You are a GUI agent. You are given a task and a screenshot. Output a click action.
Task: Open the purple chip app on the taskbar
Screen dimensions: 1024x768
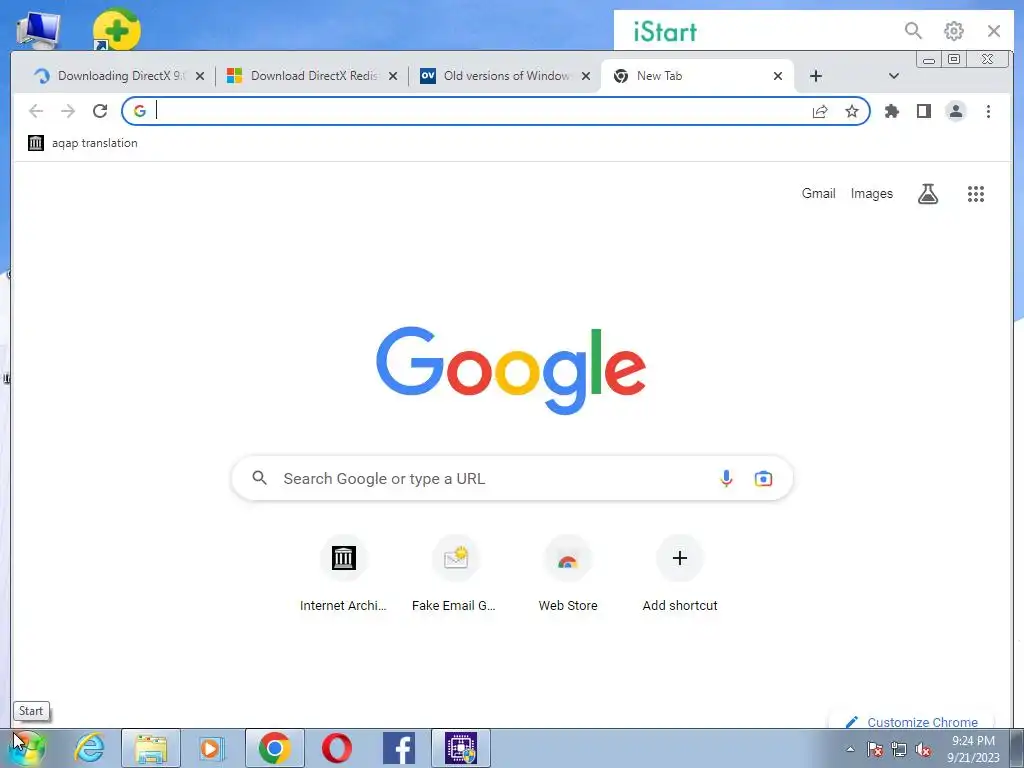[461, 748]
